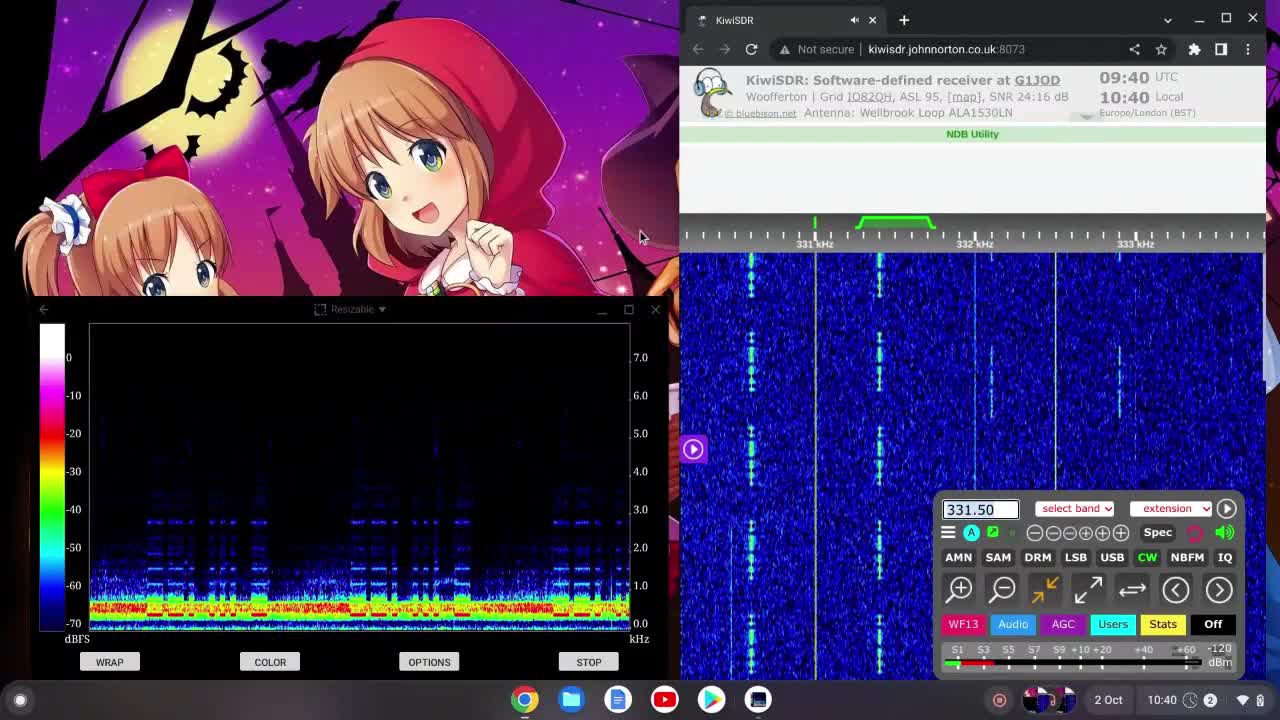Zoom out waterfall with magnifier minus
Viewport: 1280px width, 720px height.
pos(1002,590)
